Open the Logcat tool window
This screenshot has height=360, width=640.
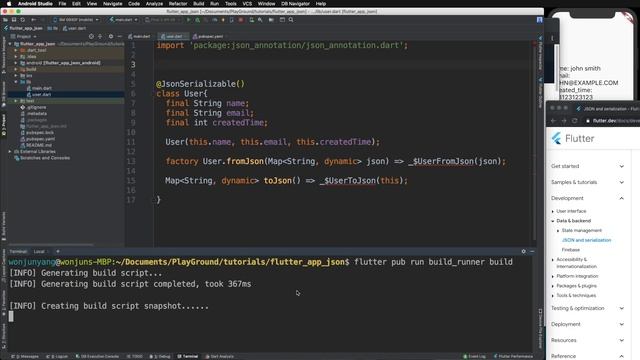coord(57,356)
